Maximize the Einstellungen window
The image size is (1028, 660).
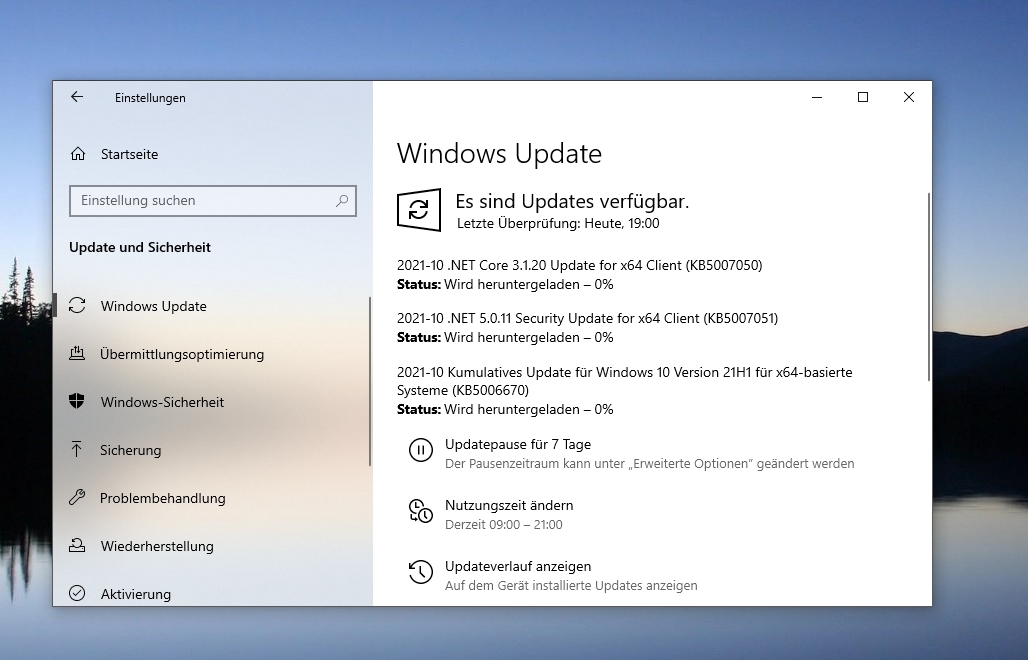point(863,97)
